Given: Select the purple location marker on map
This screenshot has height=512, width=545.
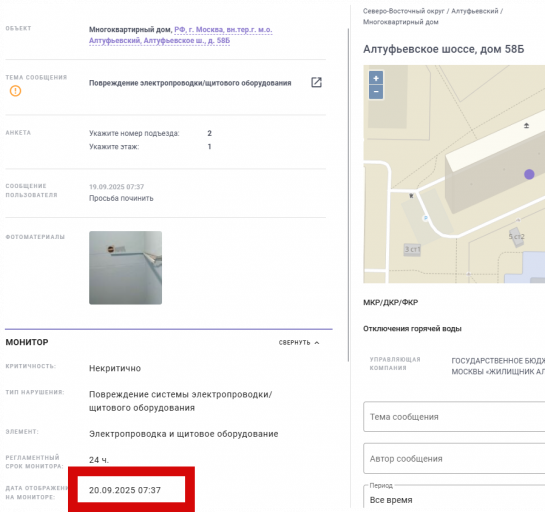Looking at the screenshot, I should 529,174.
